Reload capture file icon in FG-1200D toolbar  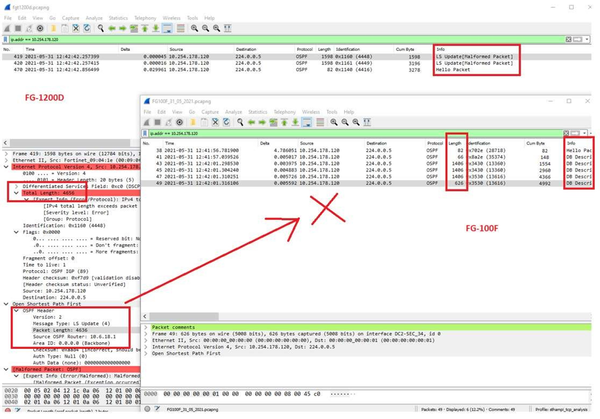tap(87, 28)
